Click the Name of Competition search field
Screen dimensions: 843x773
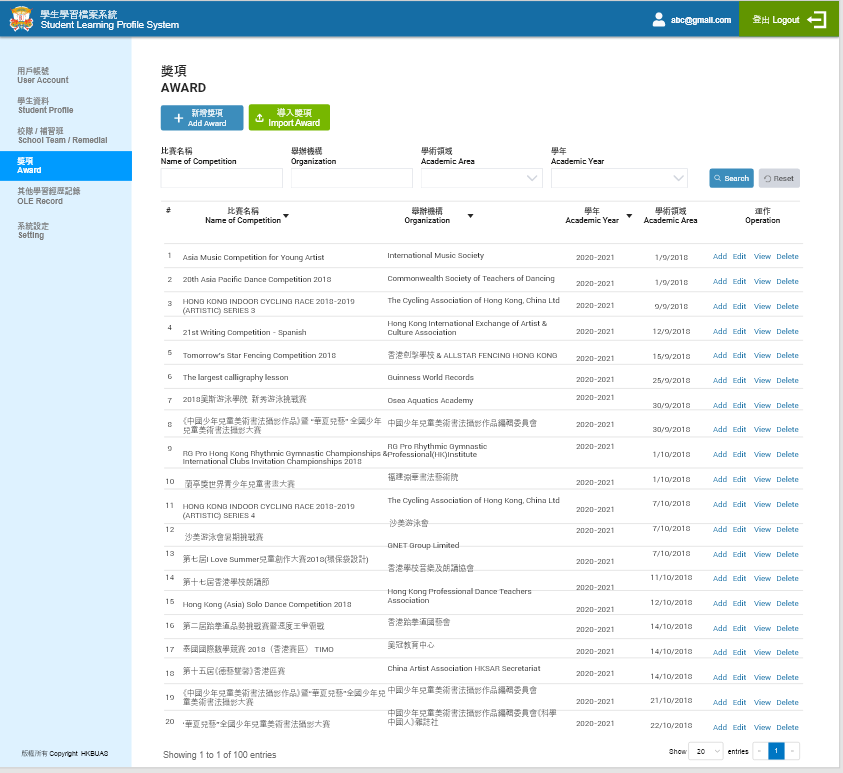[221, 178]
